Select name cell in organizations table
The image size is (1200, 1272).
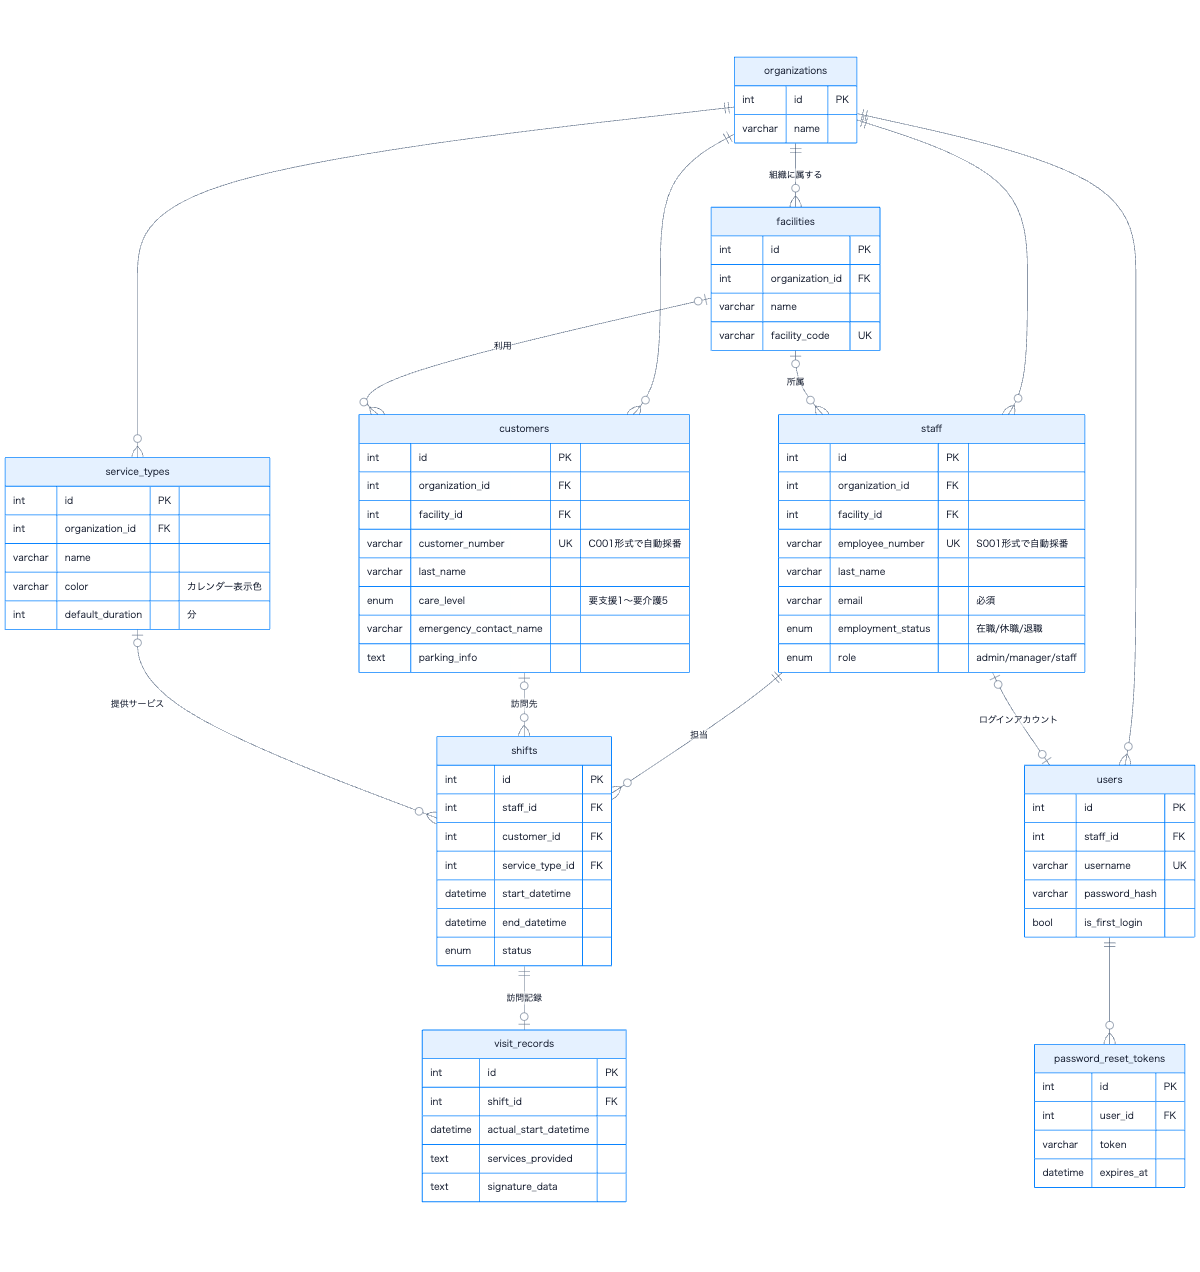(x=807, y=129)
